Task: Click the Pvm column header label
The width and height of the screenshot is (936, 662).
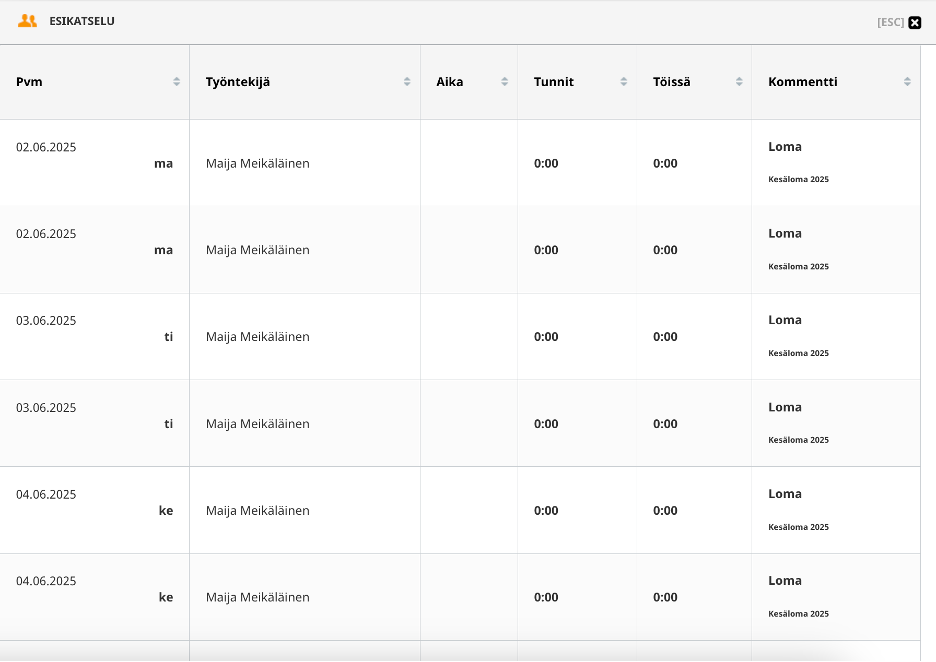Action: (x=29, y=82)
